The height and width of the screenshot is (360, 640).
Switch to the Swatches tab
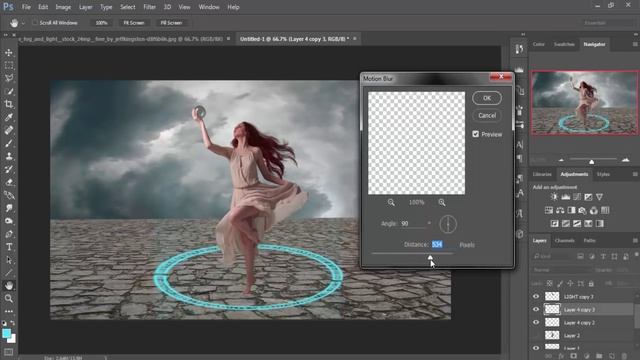(564, 44)
